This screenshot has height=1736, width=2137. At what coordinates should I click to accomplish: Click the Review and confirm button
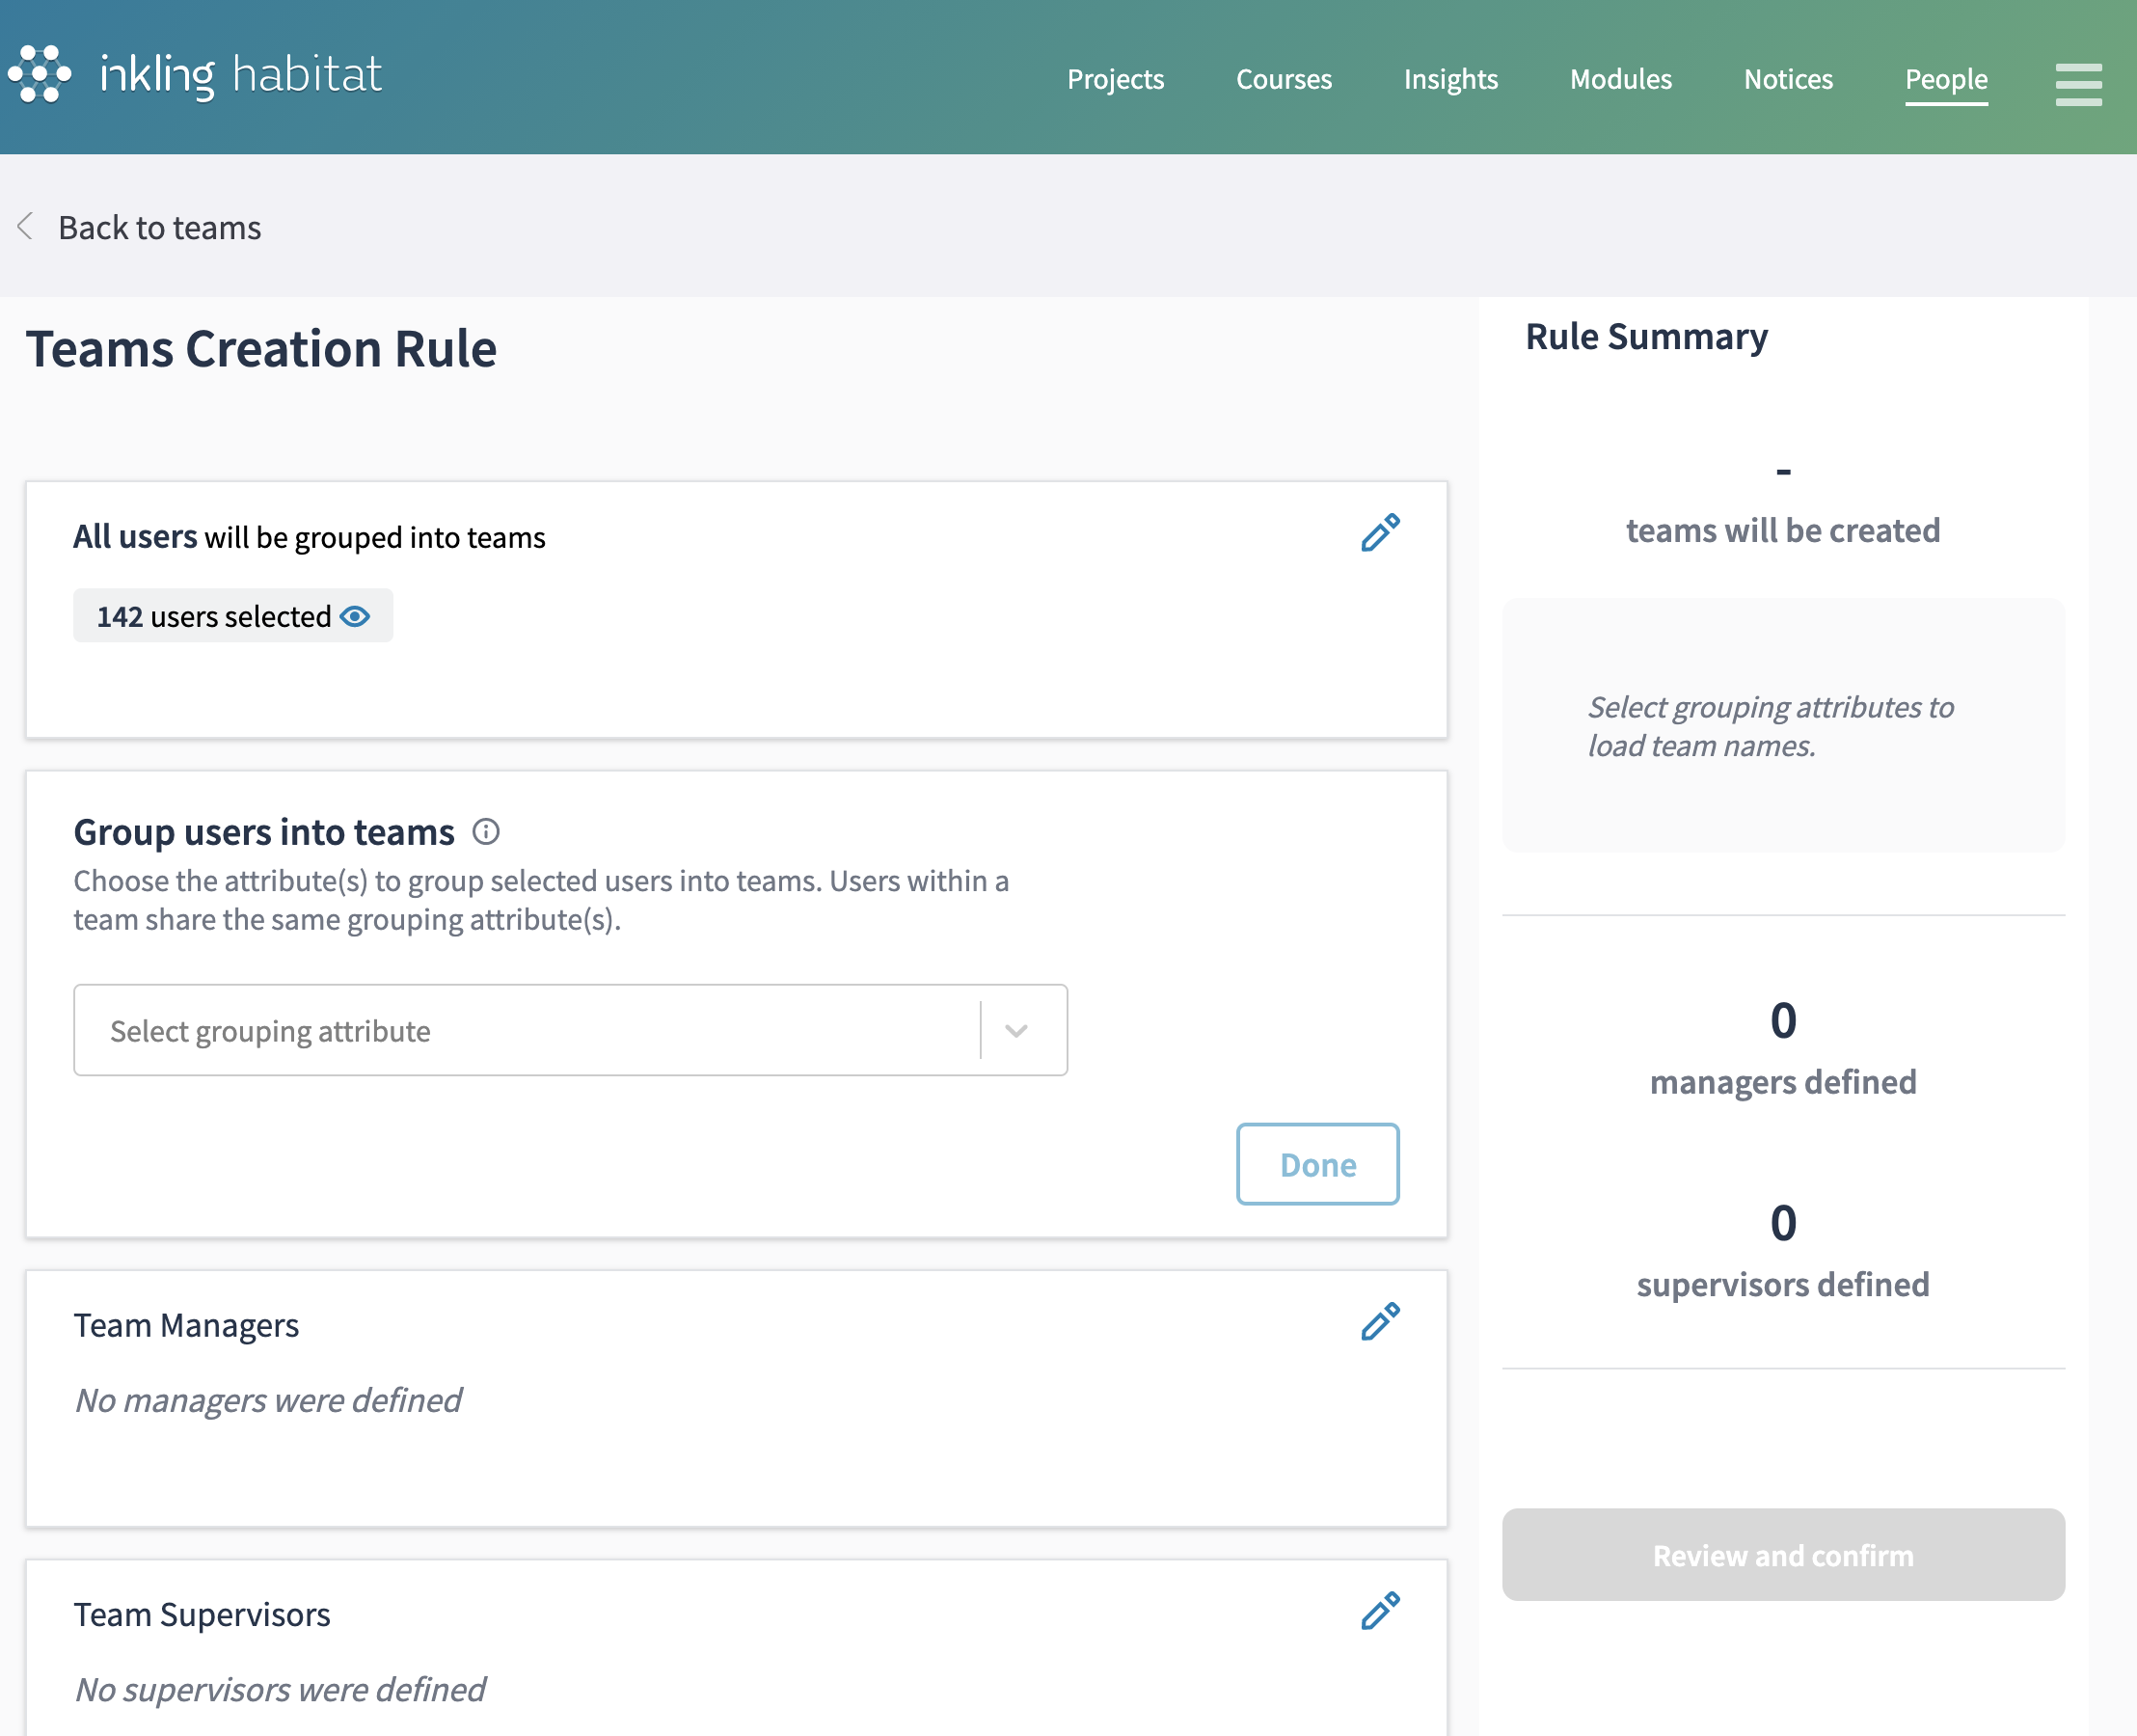[1782, 1555]
